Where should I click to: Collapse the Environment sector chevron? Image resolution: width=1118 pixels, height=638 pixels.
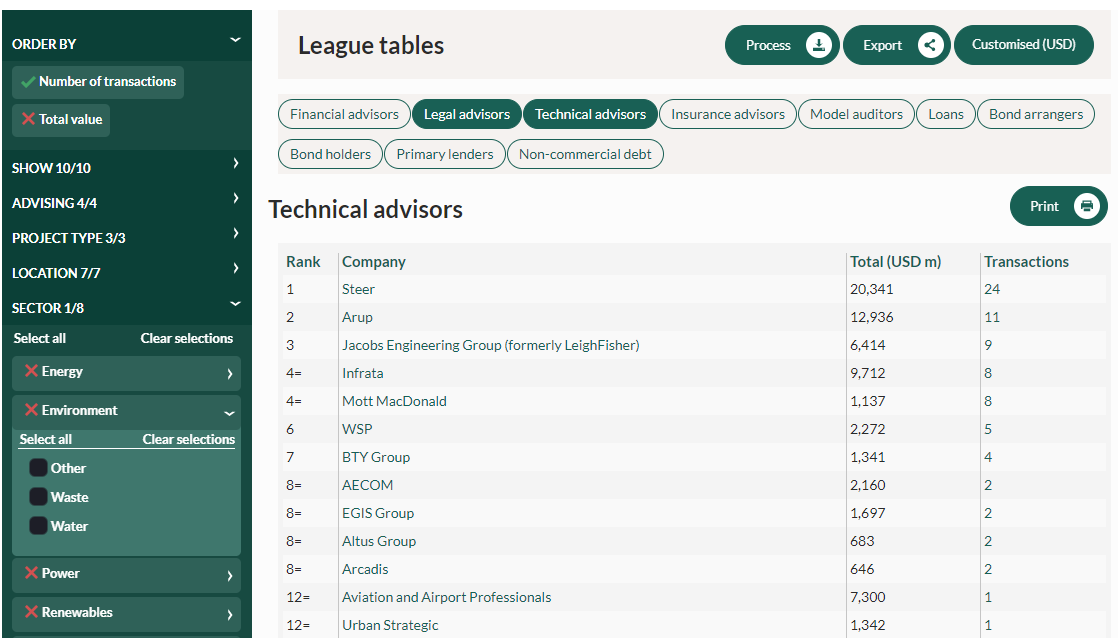coord(230,413)
